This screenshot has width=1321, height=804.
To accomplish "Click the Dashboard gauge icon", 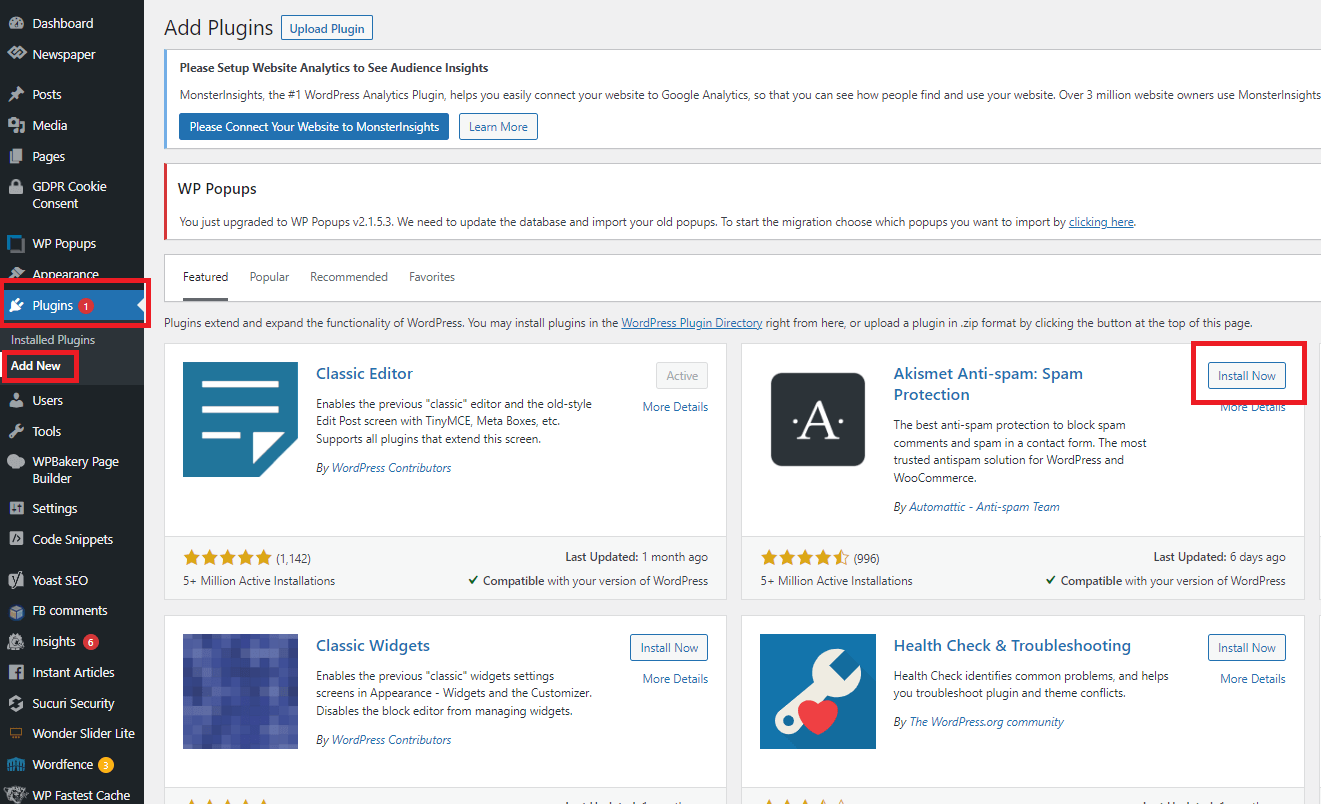I will 16,23.
